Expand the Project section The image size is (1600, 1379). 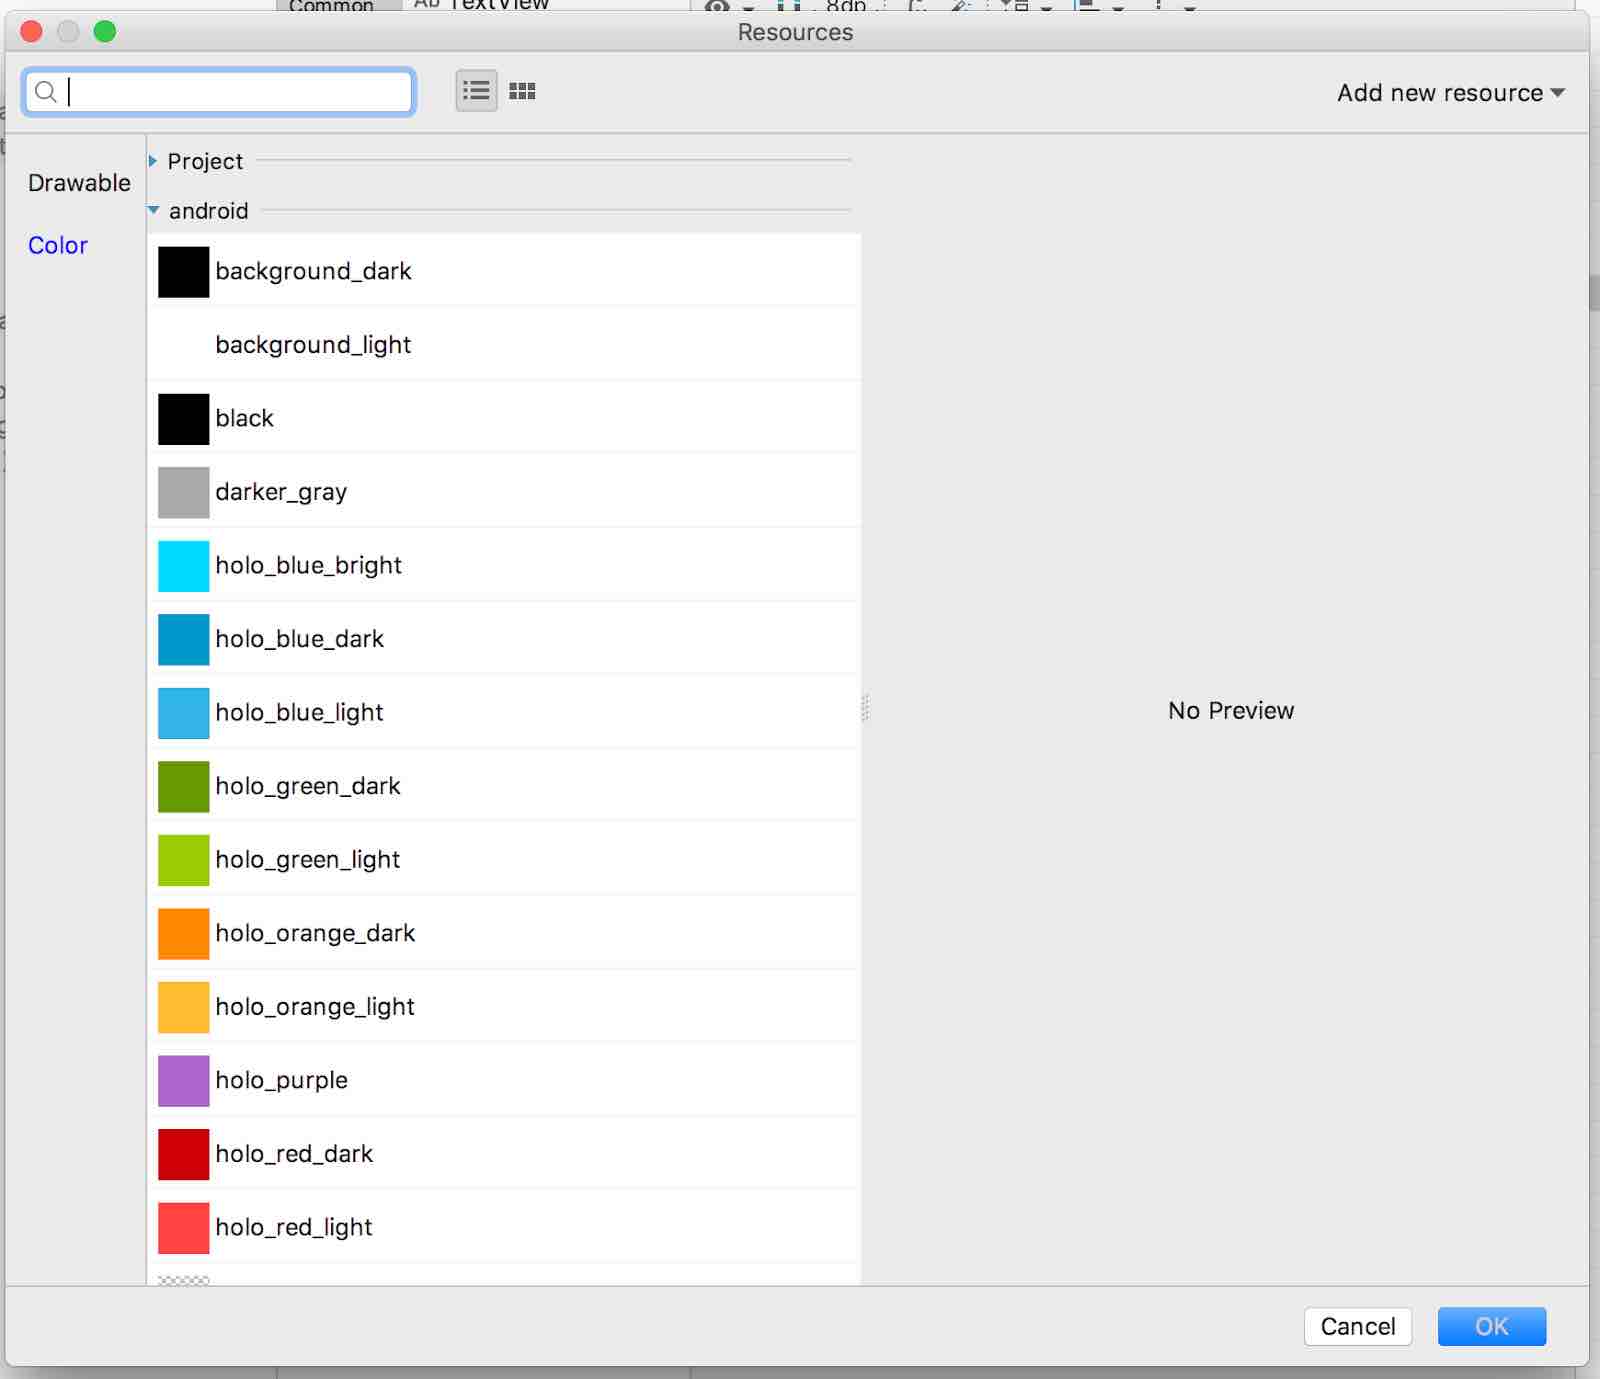[153, 161]
